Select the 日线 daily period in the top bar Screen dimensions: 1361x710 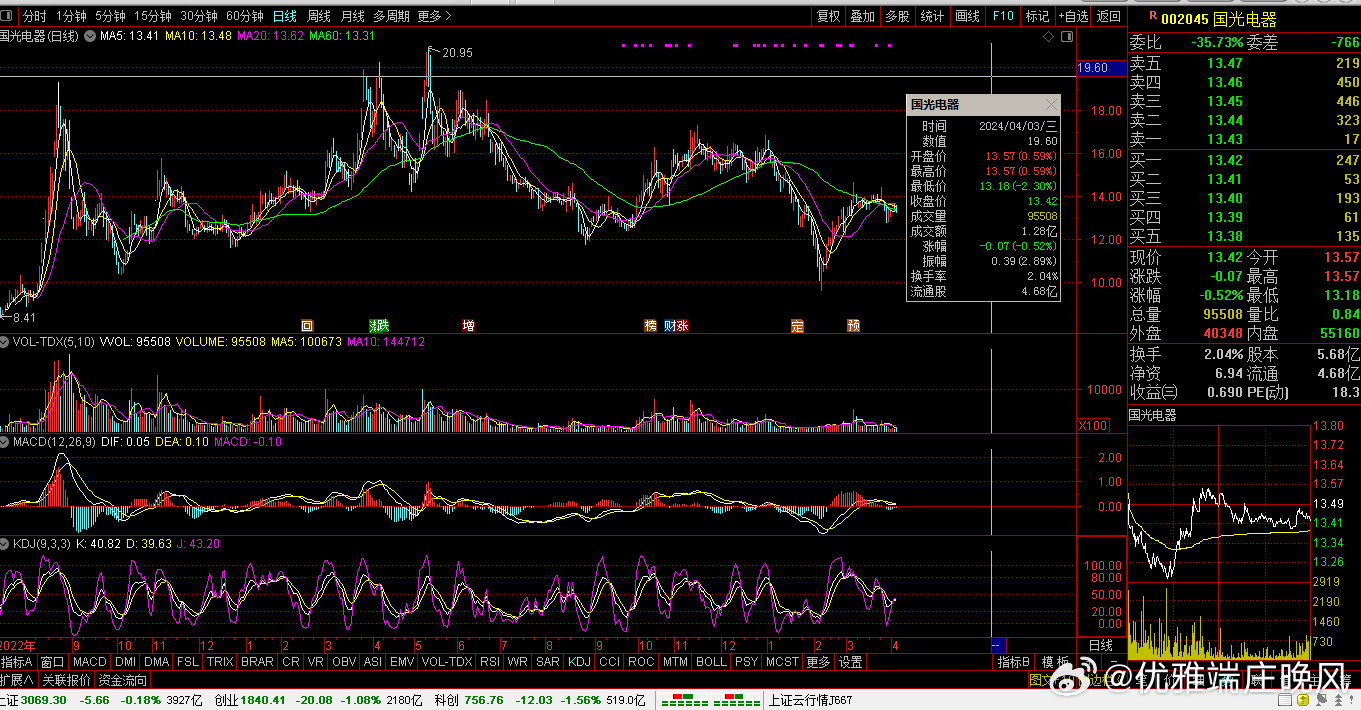point(285,16)
